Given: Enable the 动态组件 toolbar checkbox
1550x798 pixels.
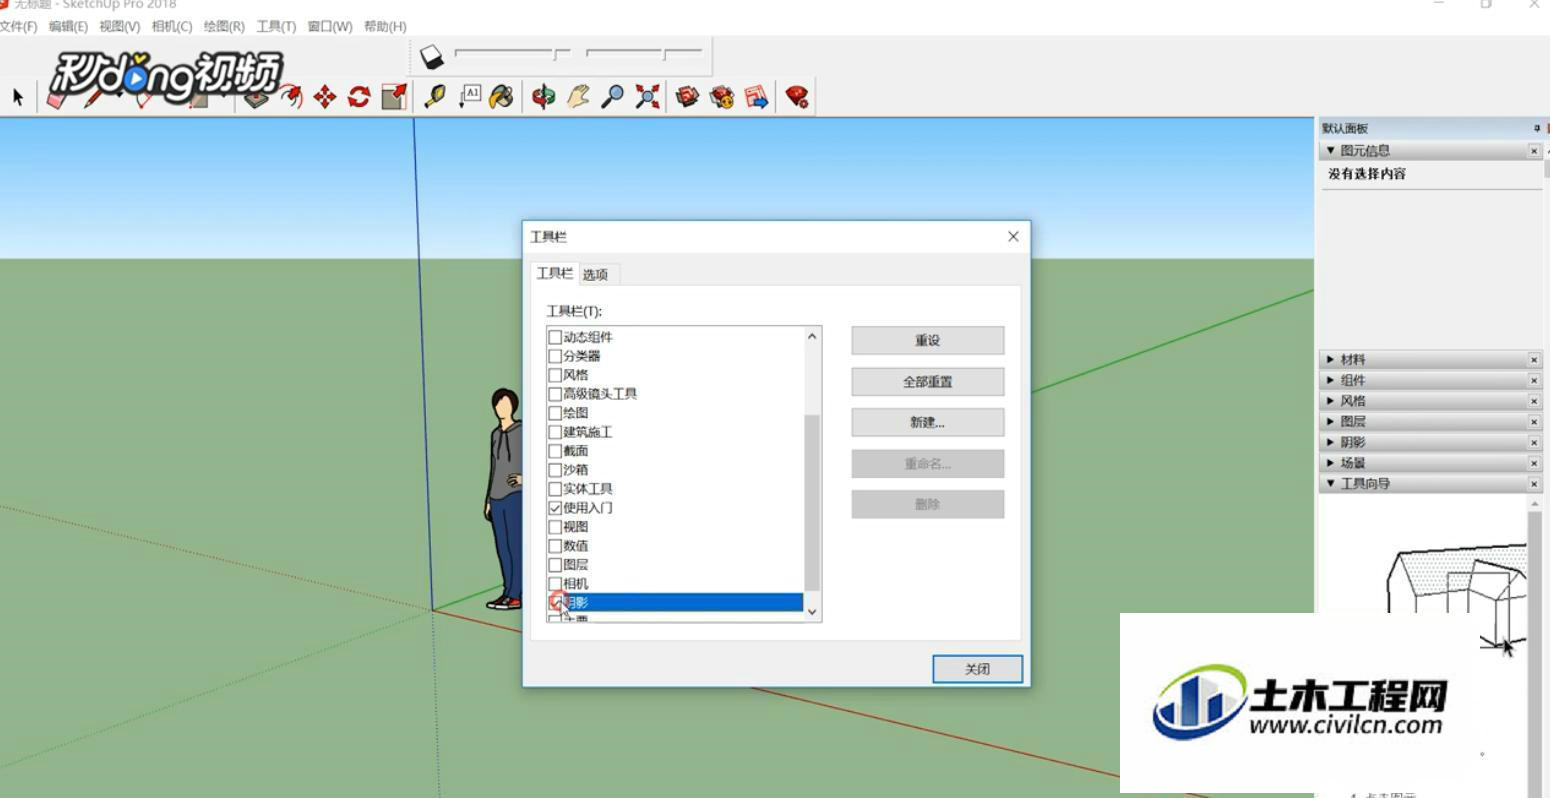Looking at the screenshot, I should (555, 337).
